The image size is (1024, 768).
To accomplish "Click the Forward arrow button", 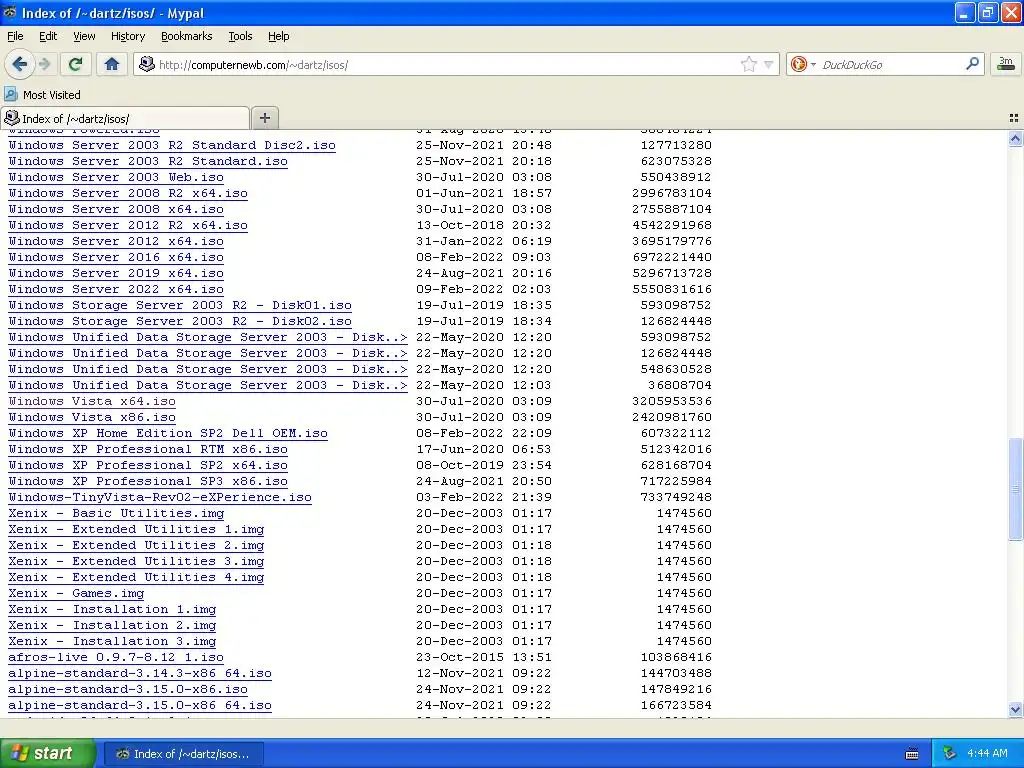I will pos(44,64).
